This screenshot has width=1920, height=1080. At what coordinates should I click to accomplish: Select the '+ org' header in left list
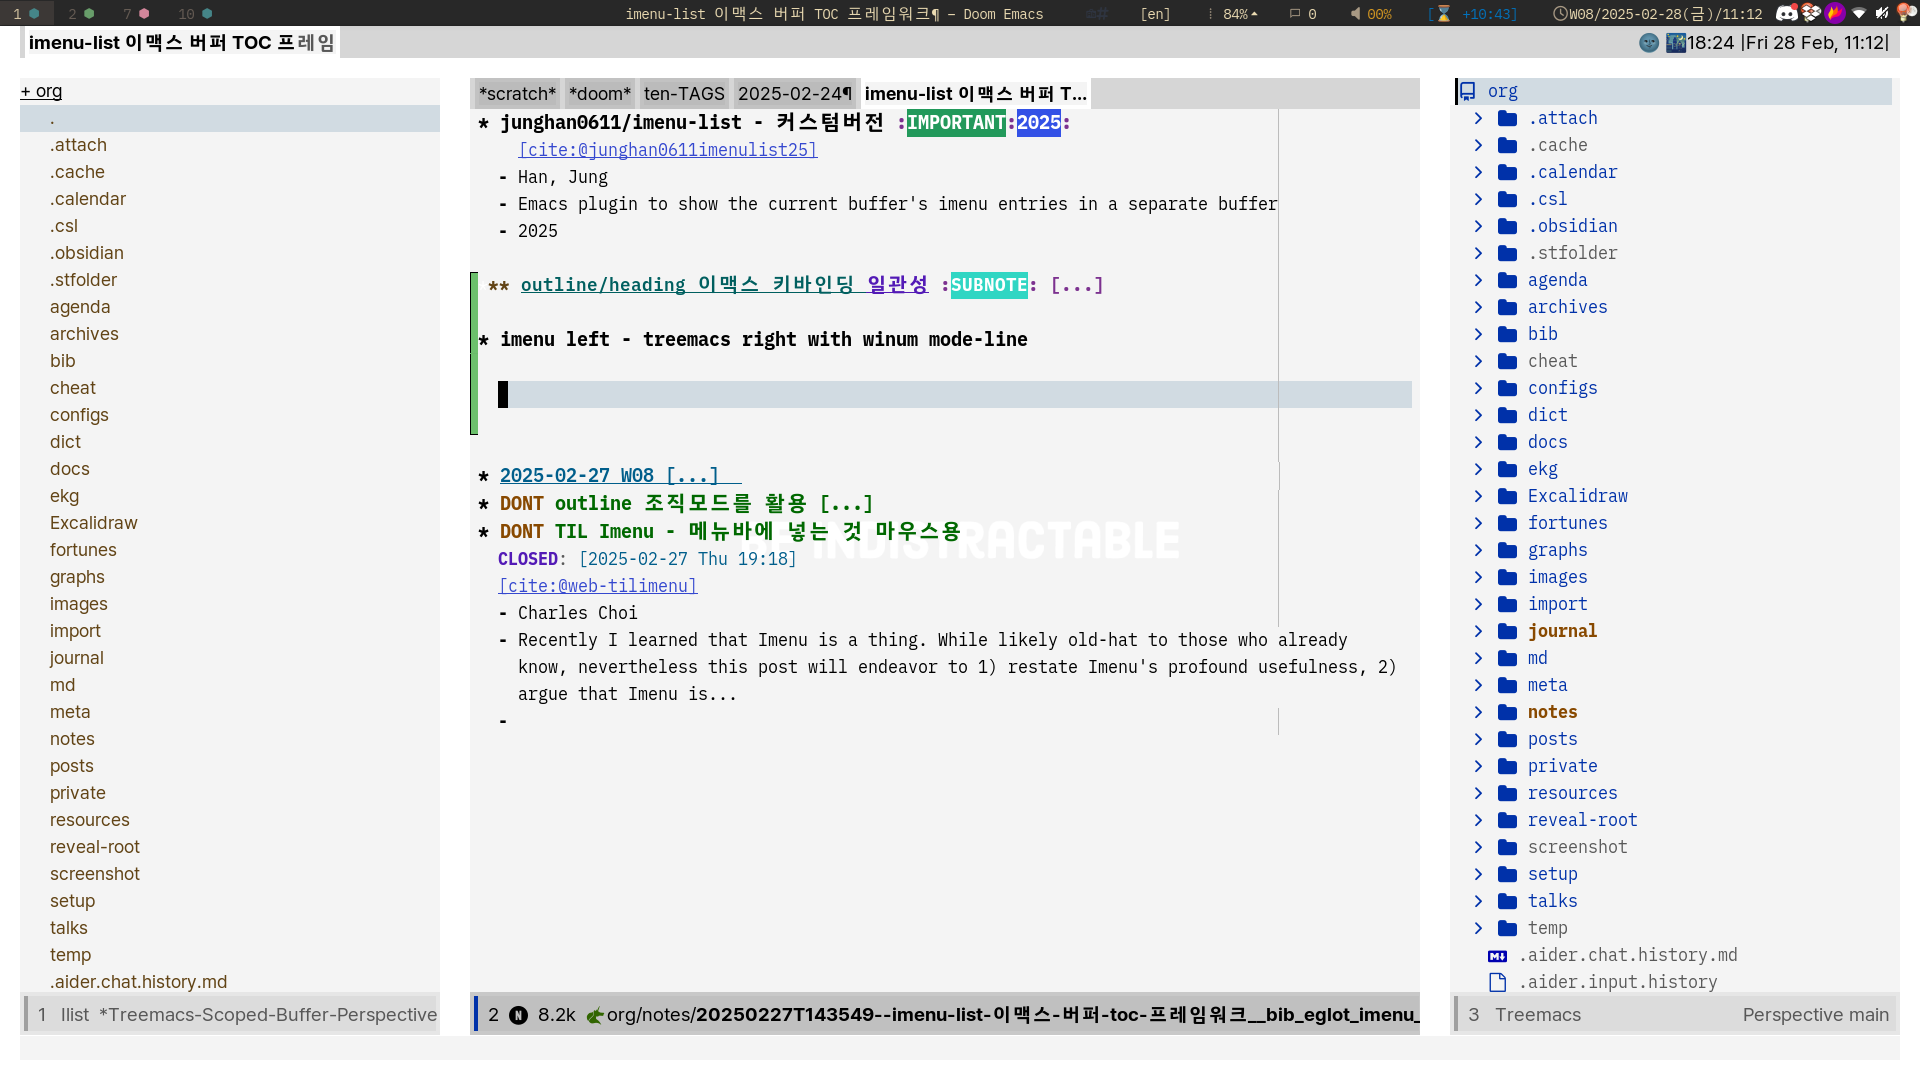(41, 91)
